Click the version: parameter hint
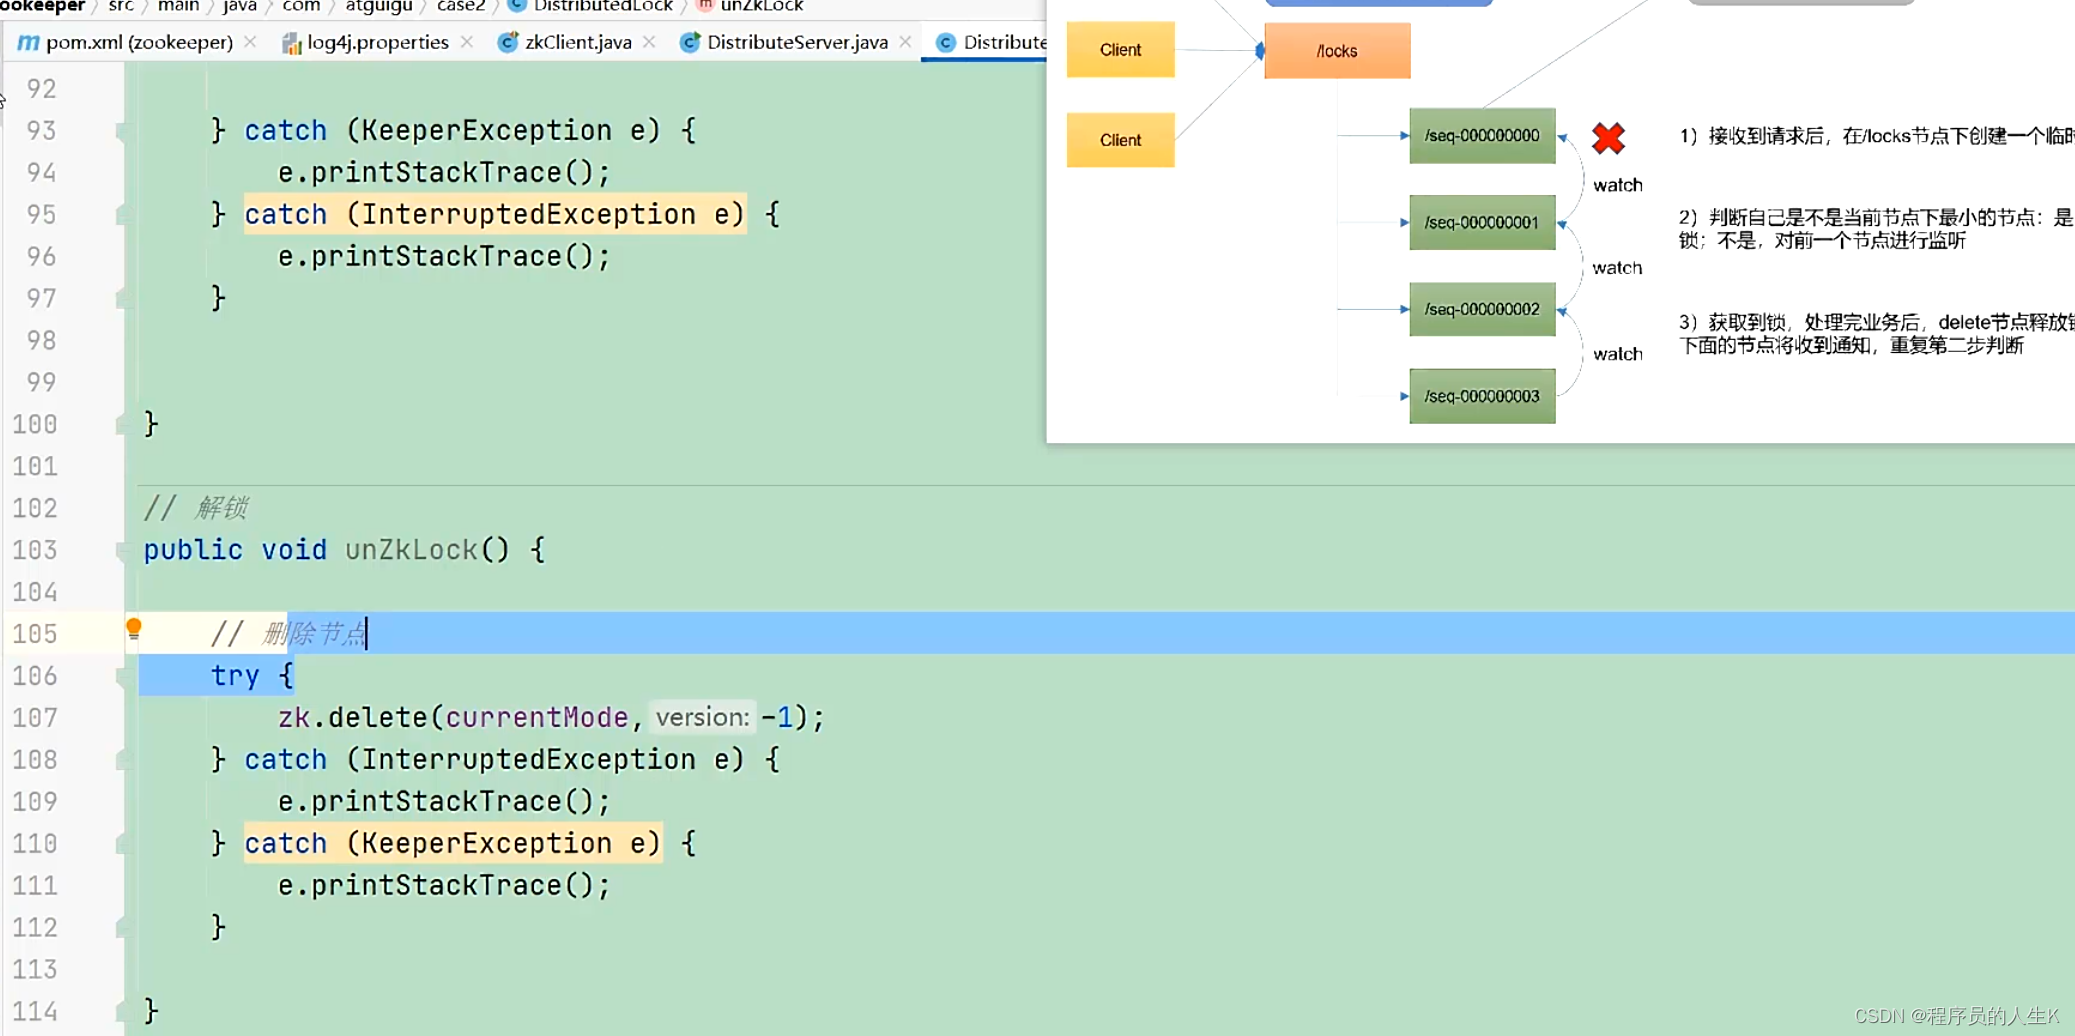Viewport: 2075px width, 1036px height. pyautogui.click(x=702, y=717)
